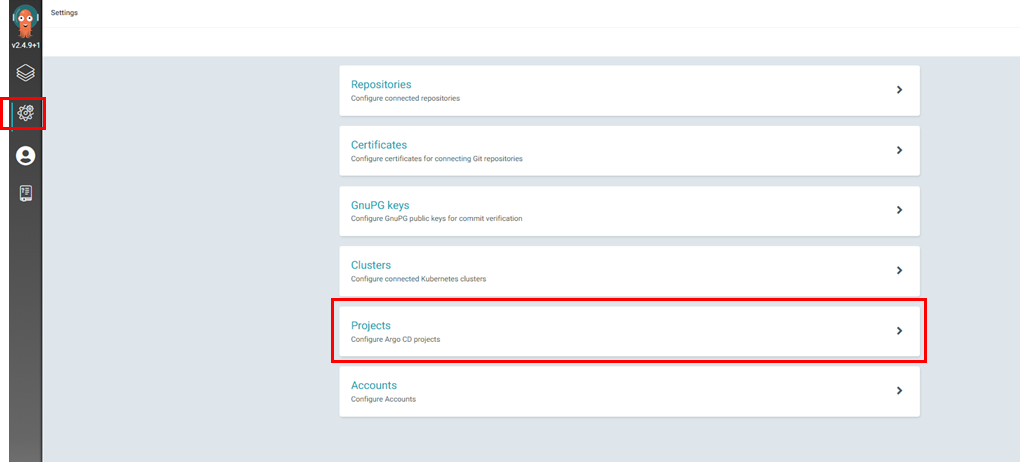Image resolution: width=1020 pixels, height=462 pixels.
Task: Click the v2.4.9+1 version label
Action: [x=25, y=46]
